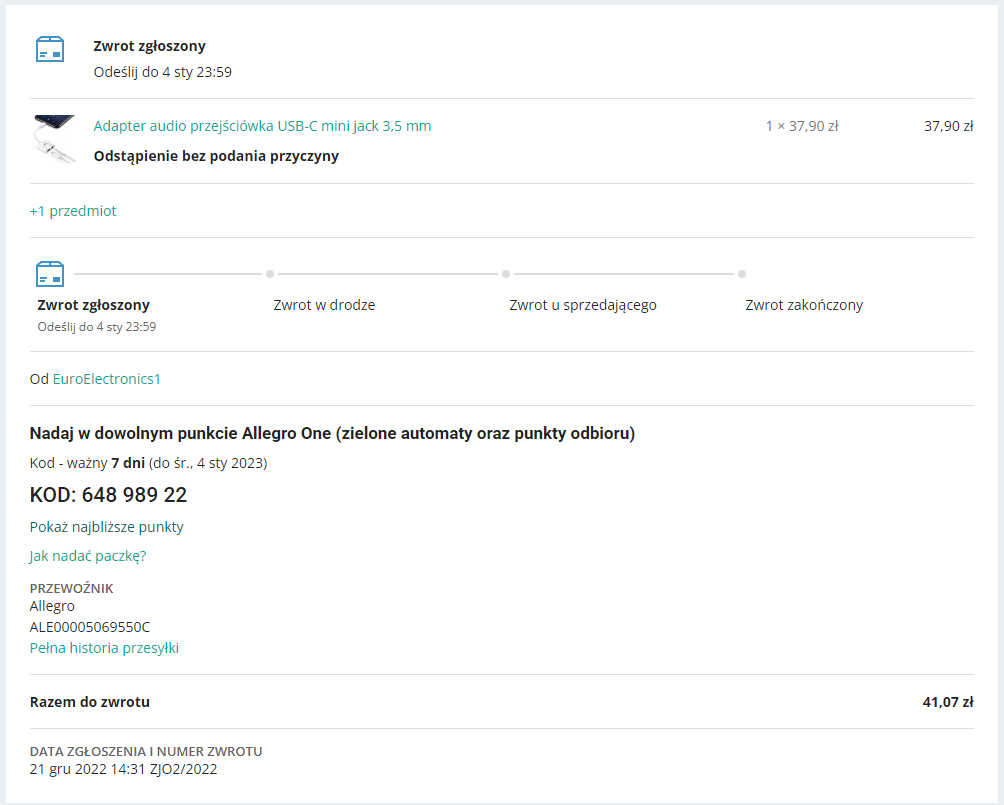The width and height of the screenshot is (1004, 805).
Task: Click tracking number ALE00005069550C
Action: pos(89,626)
